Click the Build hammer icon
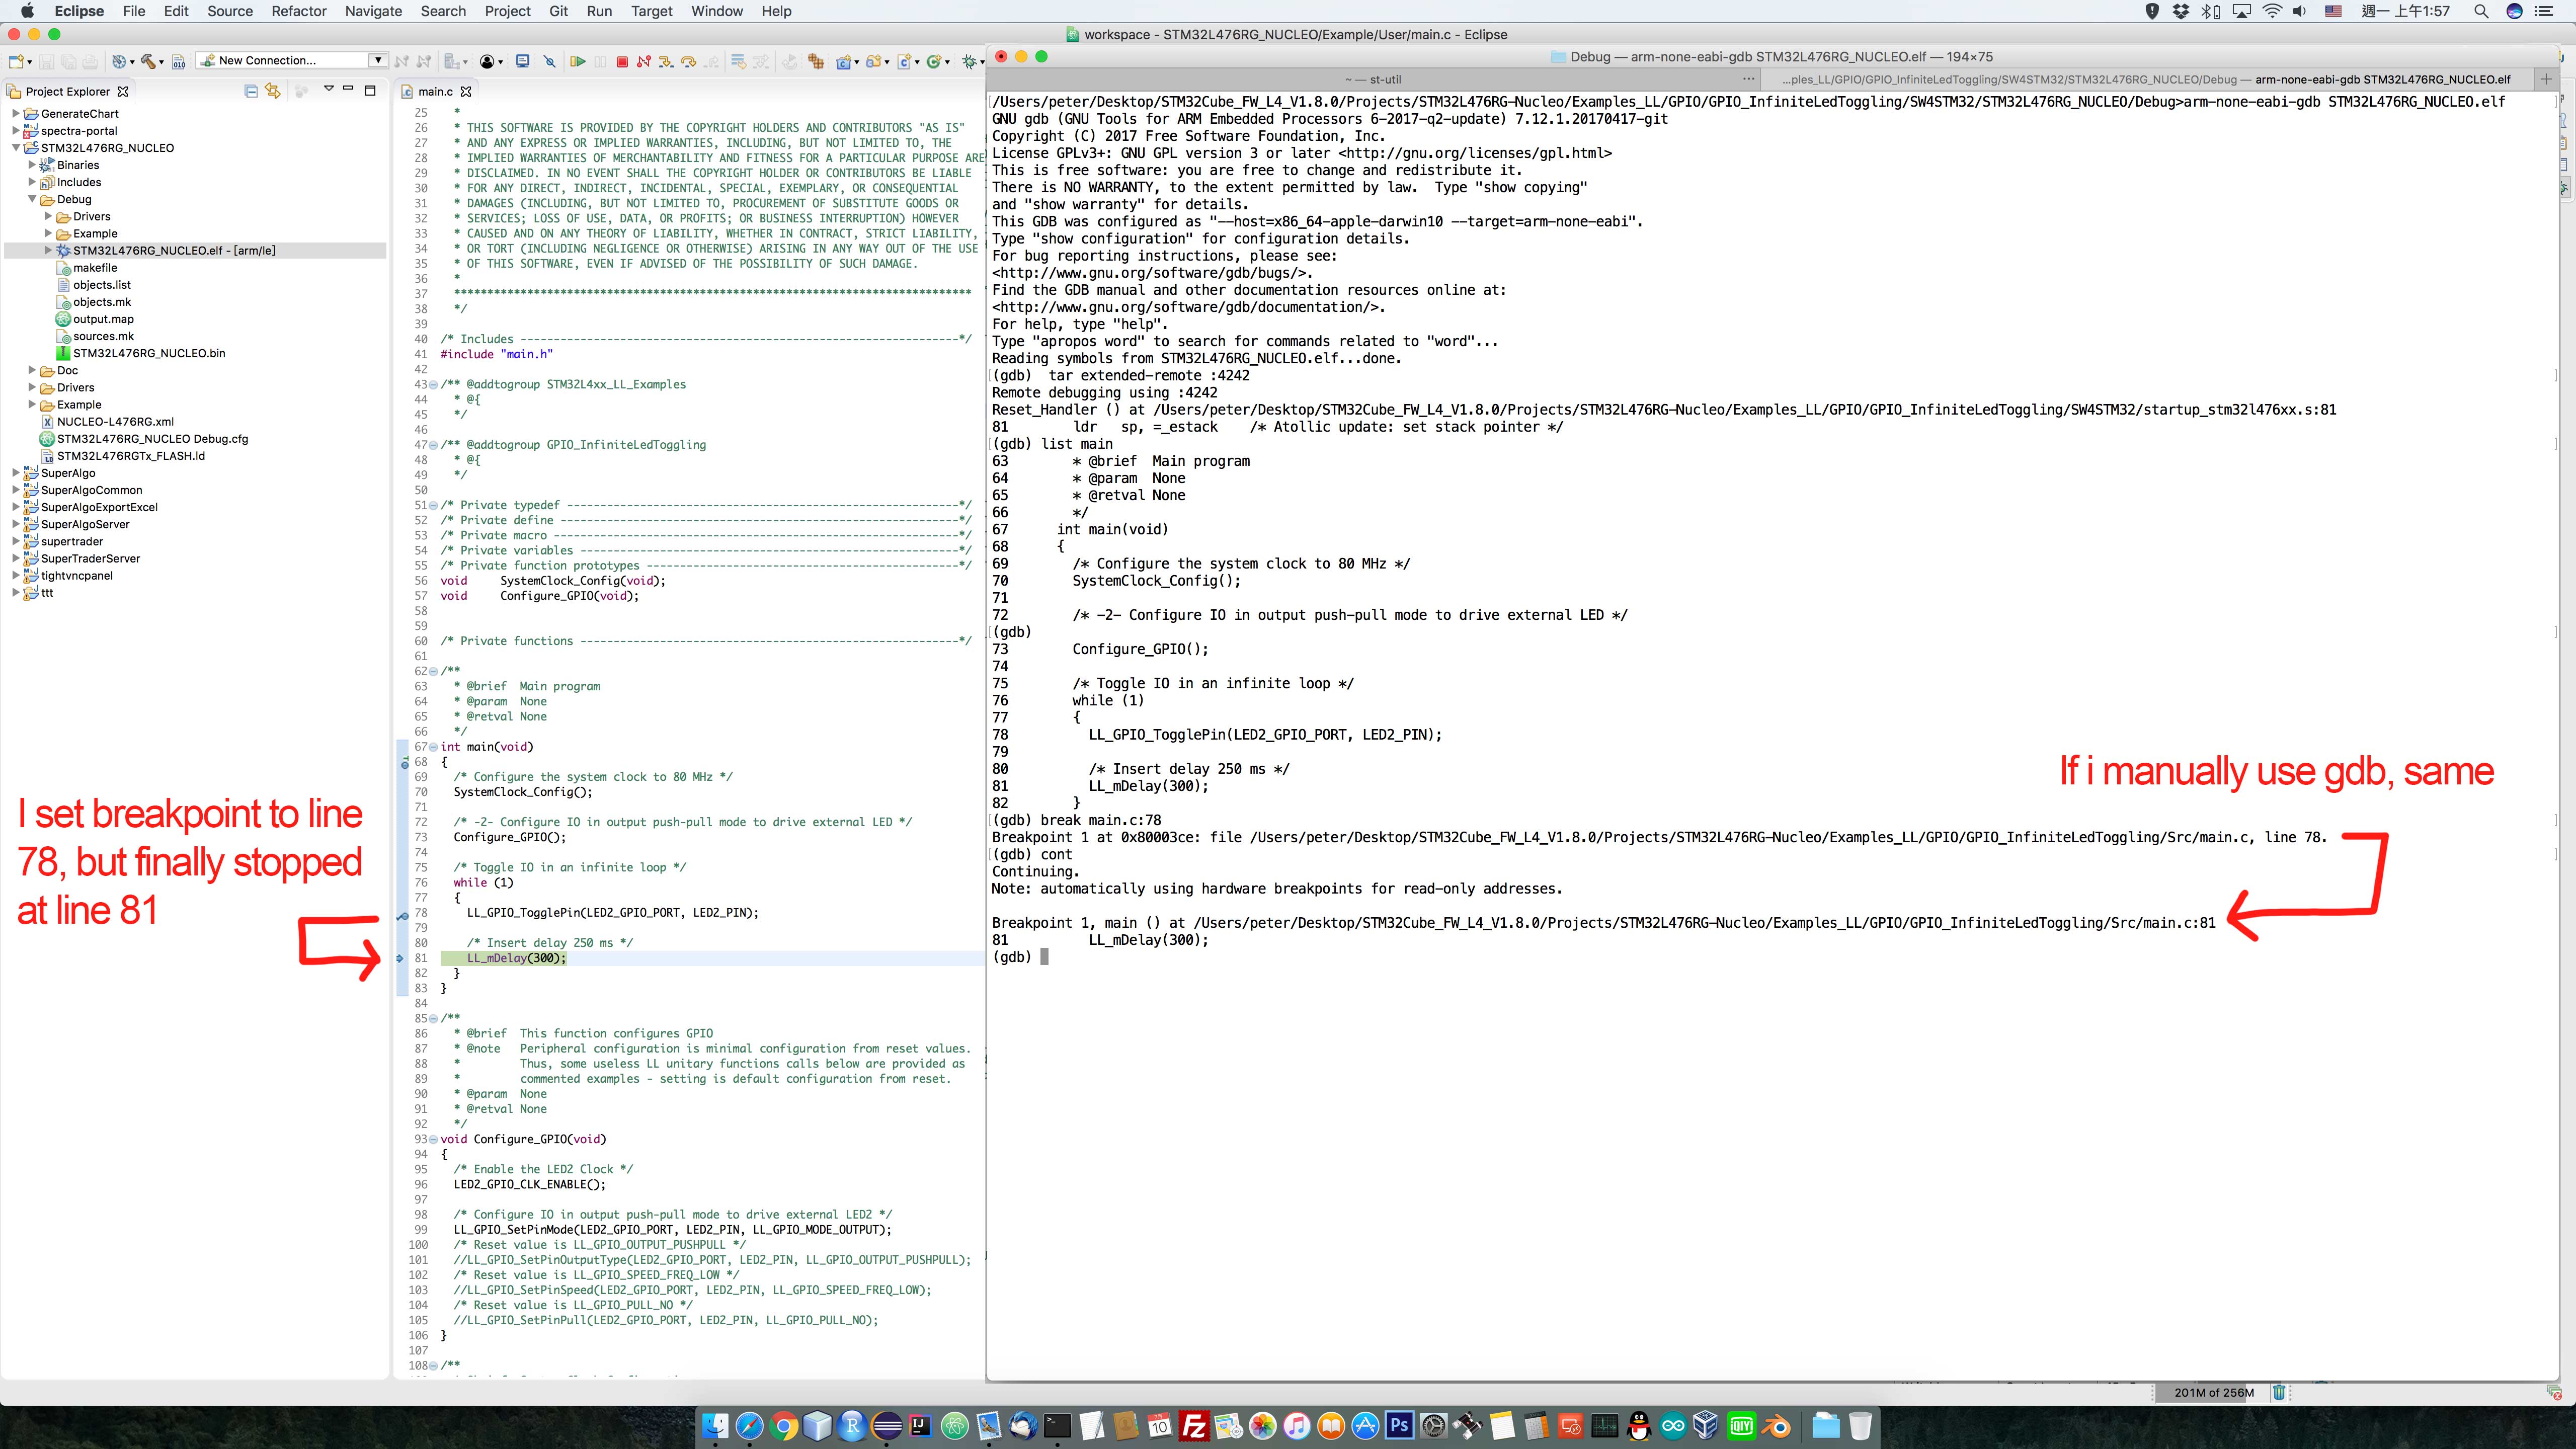The height and width of the screenshot is (1449, 2576). click(148, 62)
